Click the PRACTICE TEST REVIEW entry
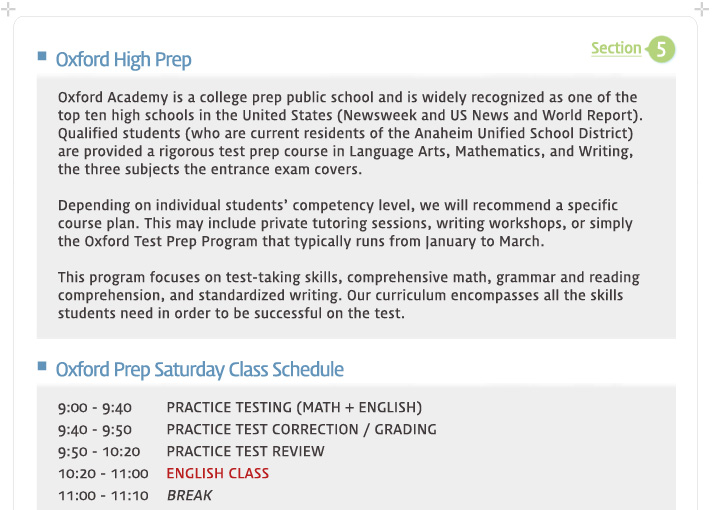Image resolution: width=712 pixels, height=510 pixels. 245,451
